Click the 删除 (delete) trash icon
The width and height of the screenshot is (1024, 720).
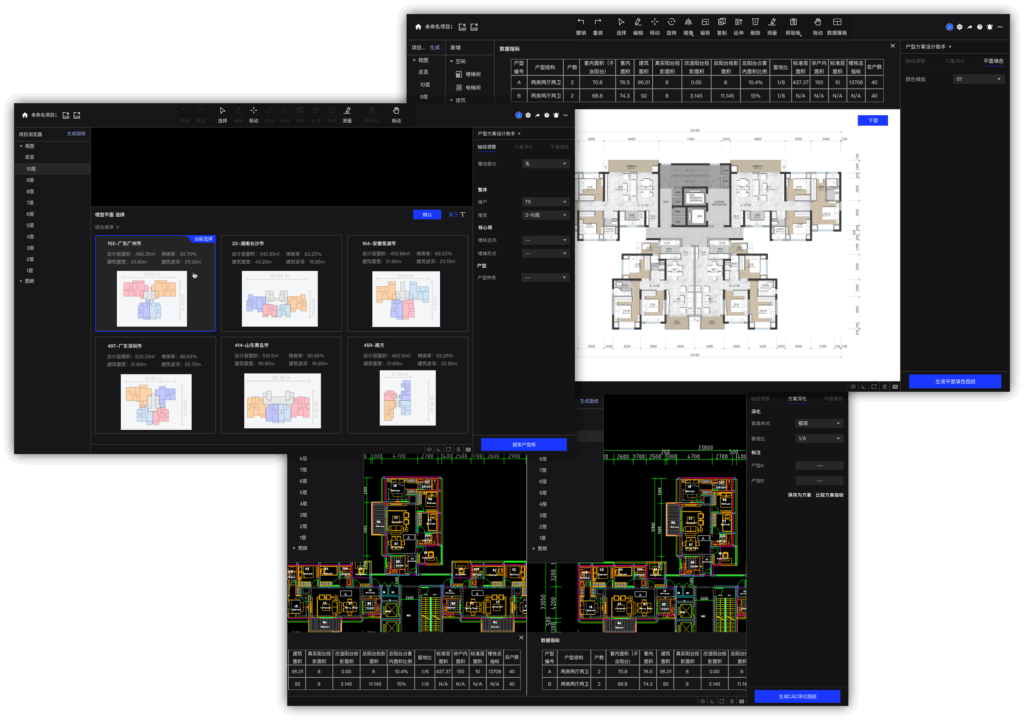pos(755,22)
